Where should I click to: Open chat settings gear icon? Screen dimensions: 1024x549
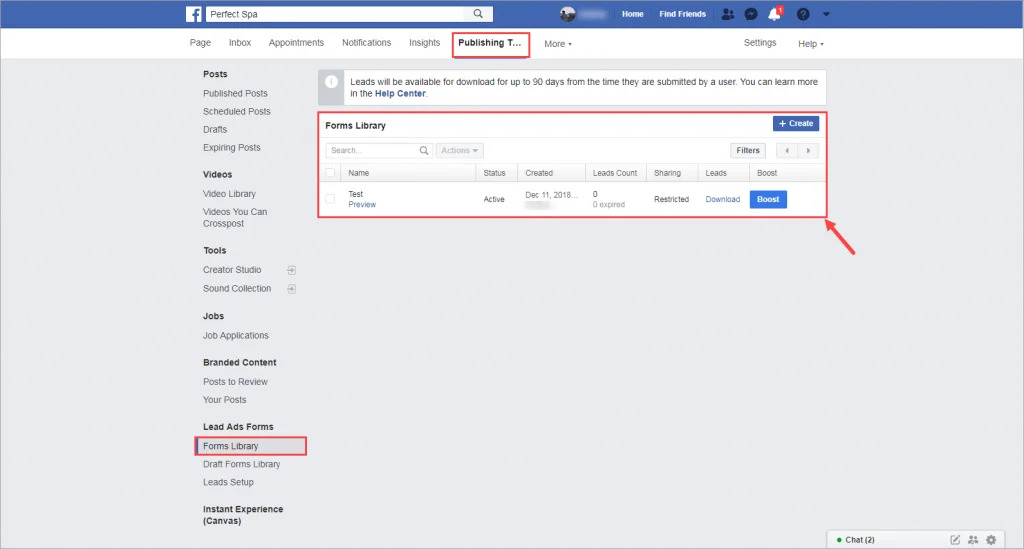tap(991, 540)
